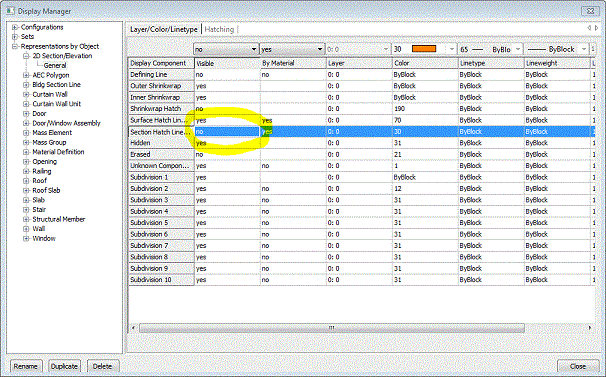This screenshot has height=377, width=606.
Task: Select the Defining Line row header
Action: [x=161, y=75]
